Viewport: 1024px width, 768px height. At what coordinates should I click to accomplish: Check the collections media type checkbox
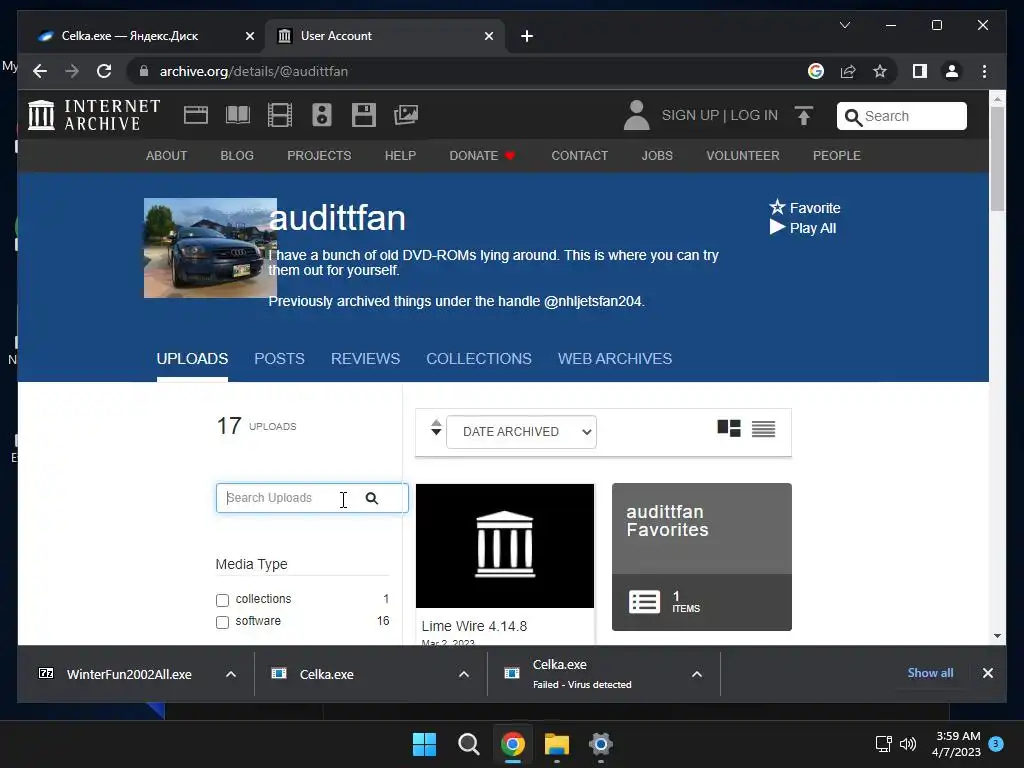tap(222, 600)
